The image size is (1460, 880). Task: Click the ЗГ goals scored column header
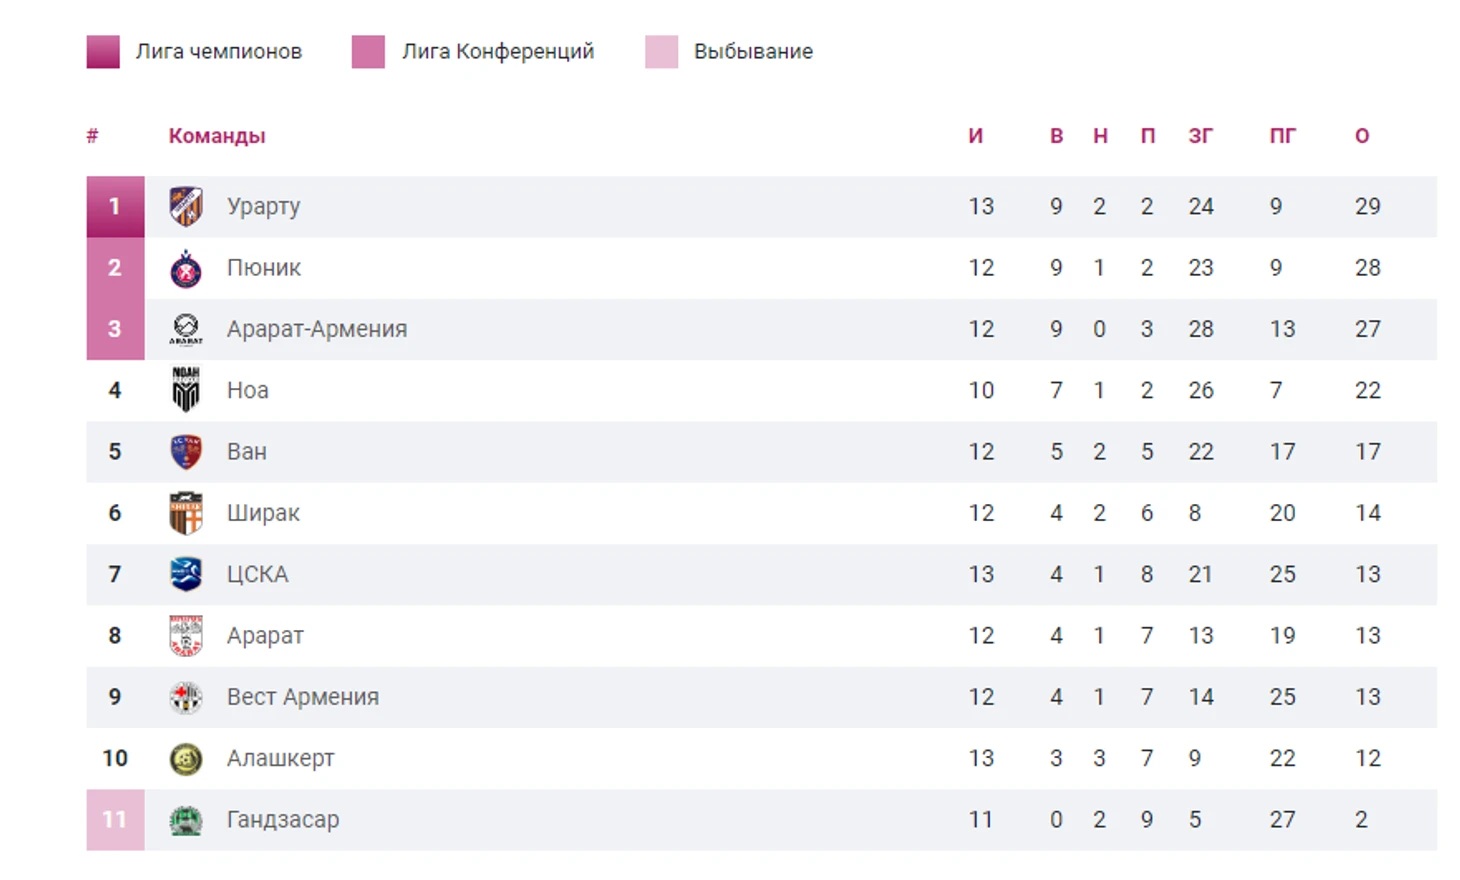pos(1201,136)
